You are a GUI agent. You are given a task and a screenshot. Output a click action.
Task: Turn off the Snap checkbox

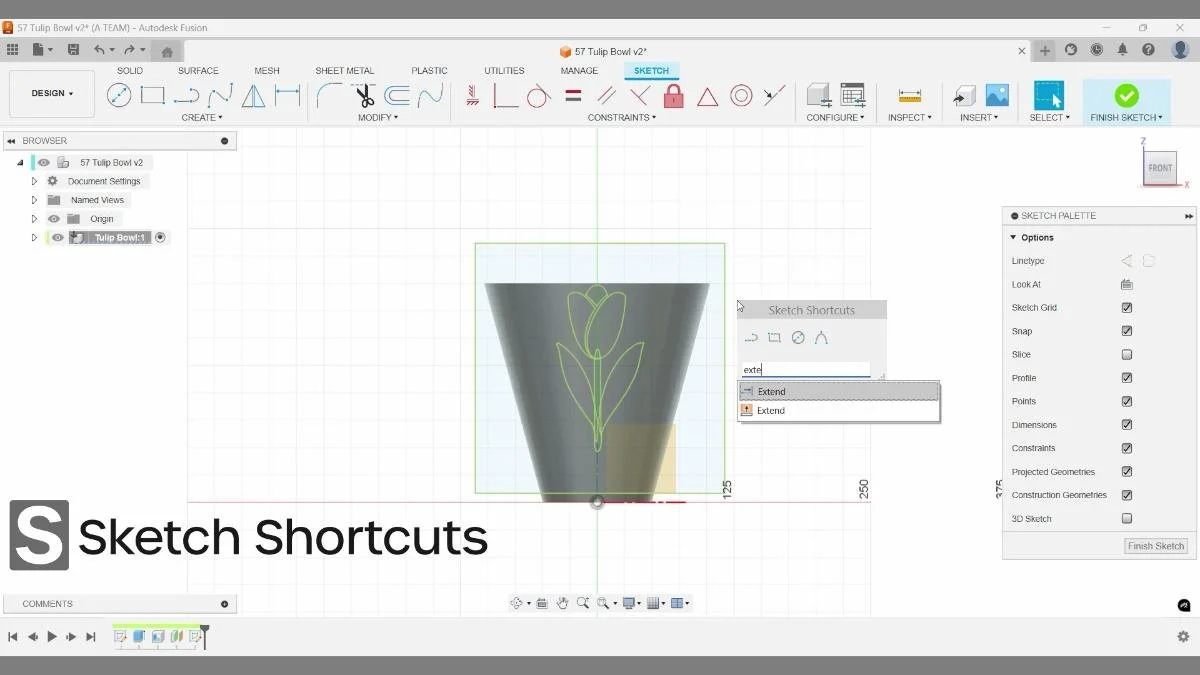[1127, 331]
